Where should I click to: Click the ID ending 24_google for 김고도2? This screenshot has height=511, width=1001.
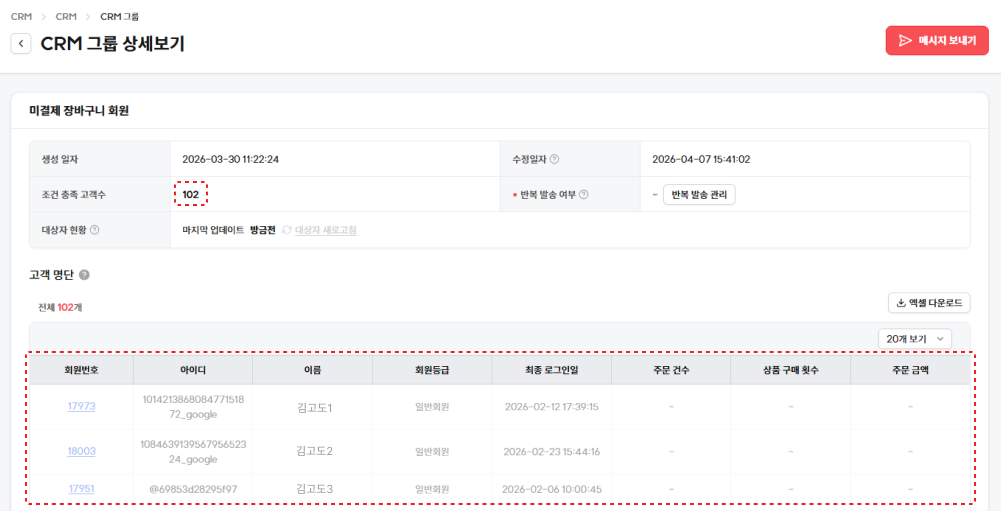coord(193,452)
